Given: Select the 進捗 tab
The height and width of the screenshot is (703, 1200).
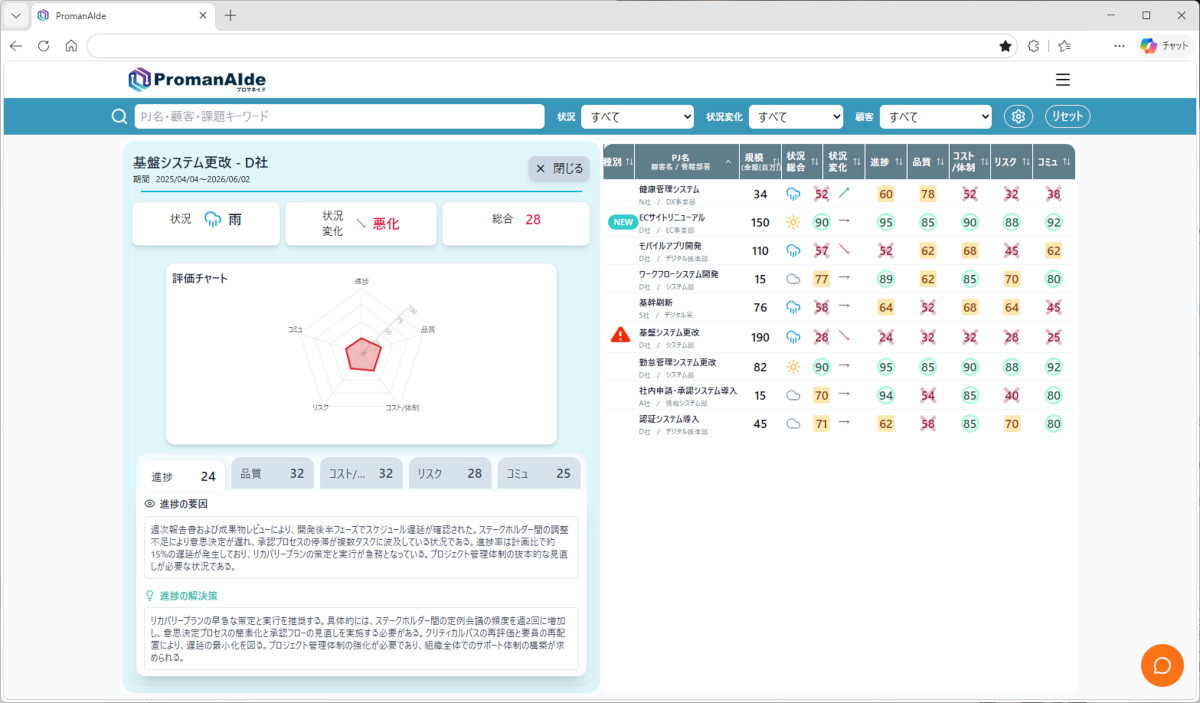Looking at the screenshot, I should (182, 476).
